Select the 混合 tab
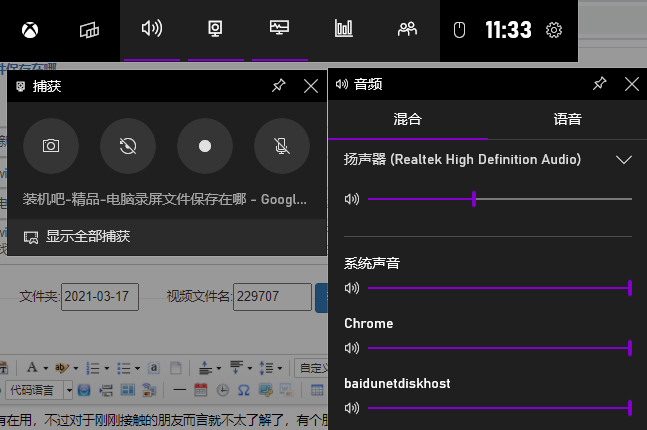 407,120
